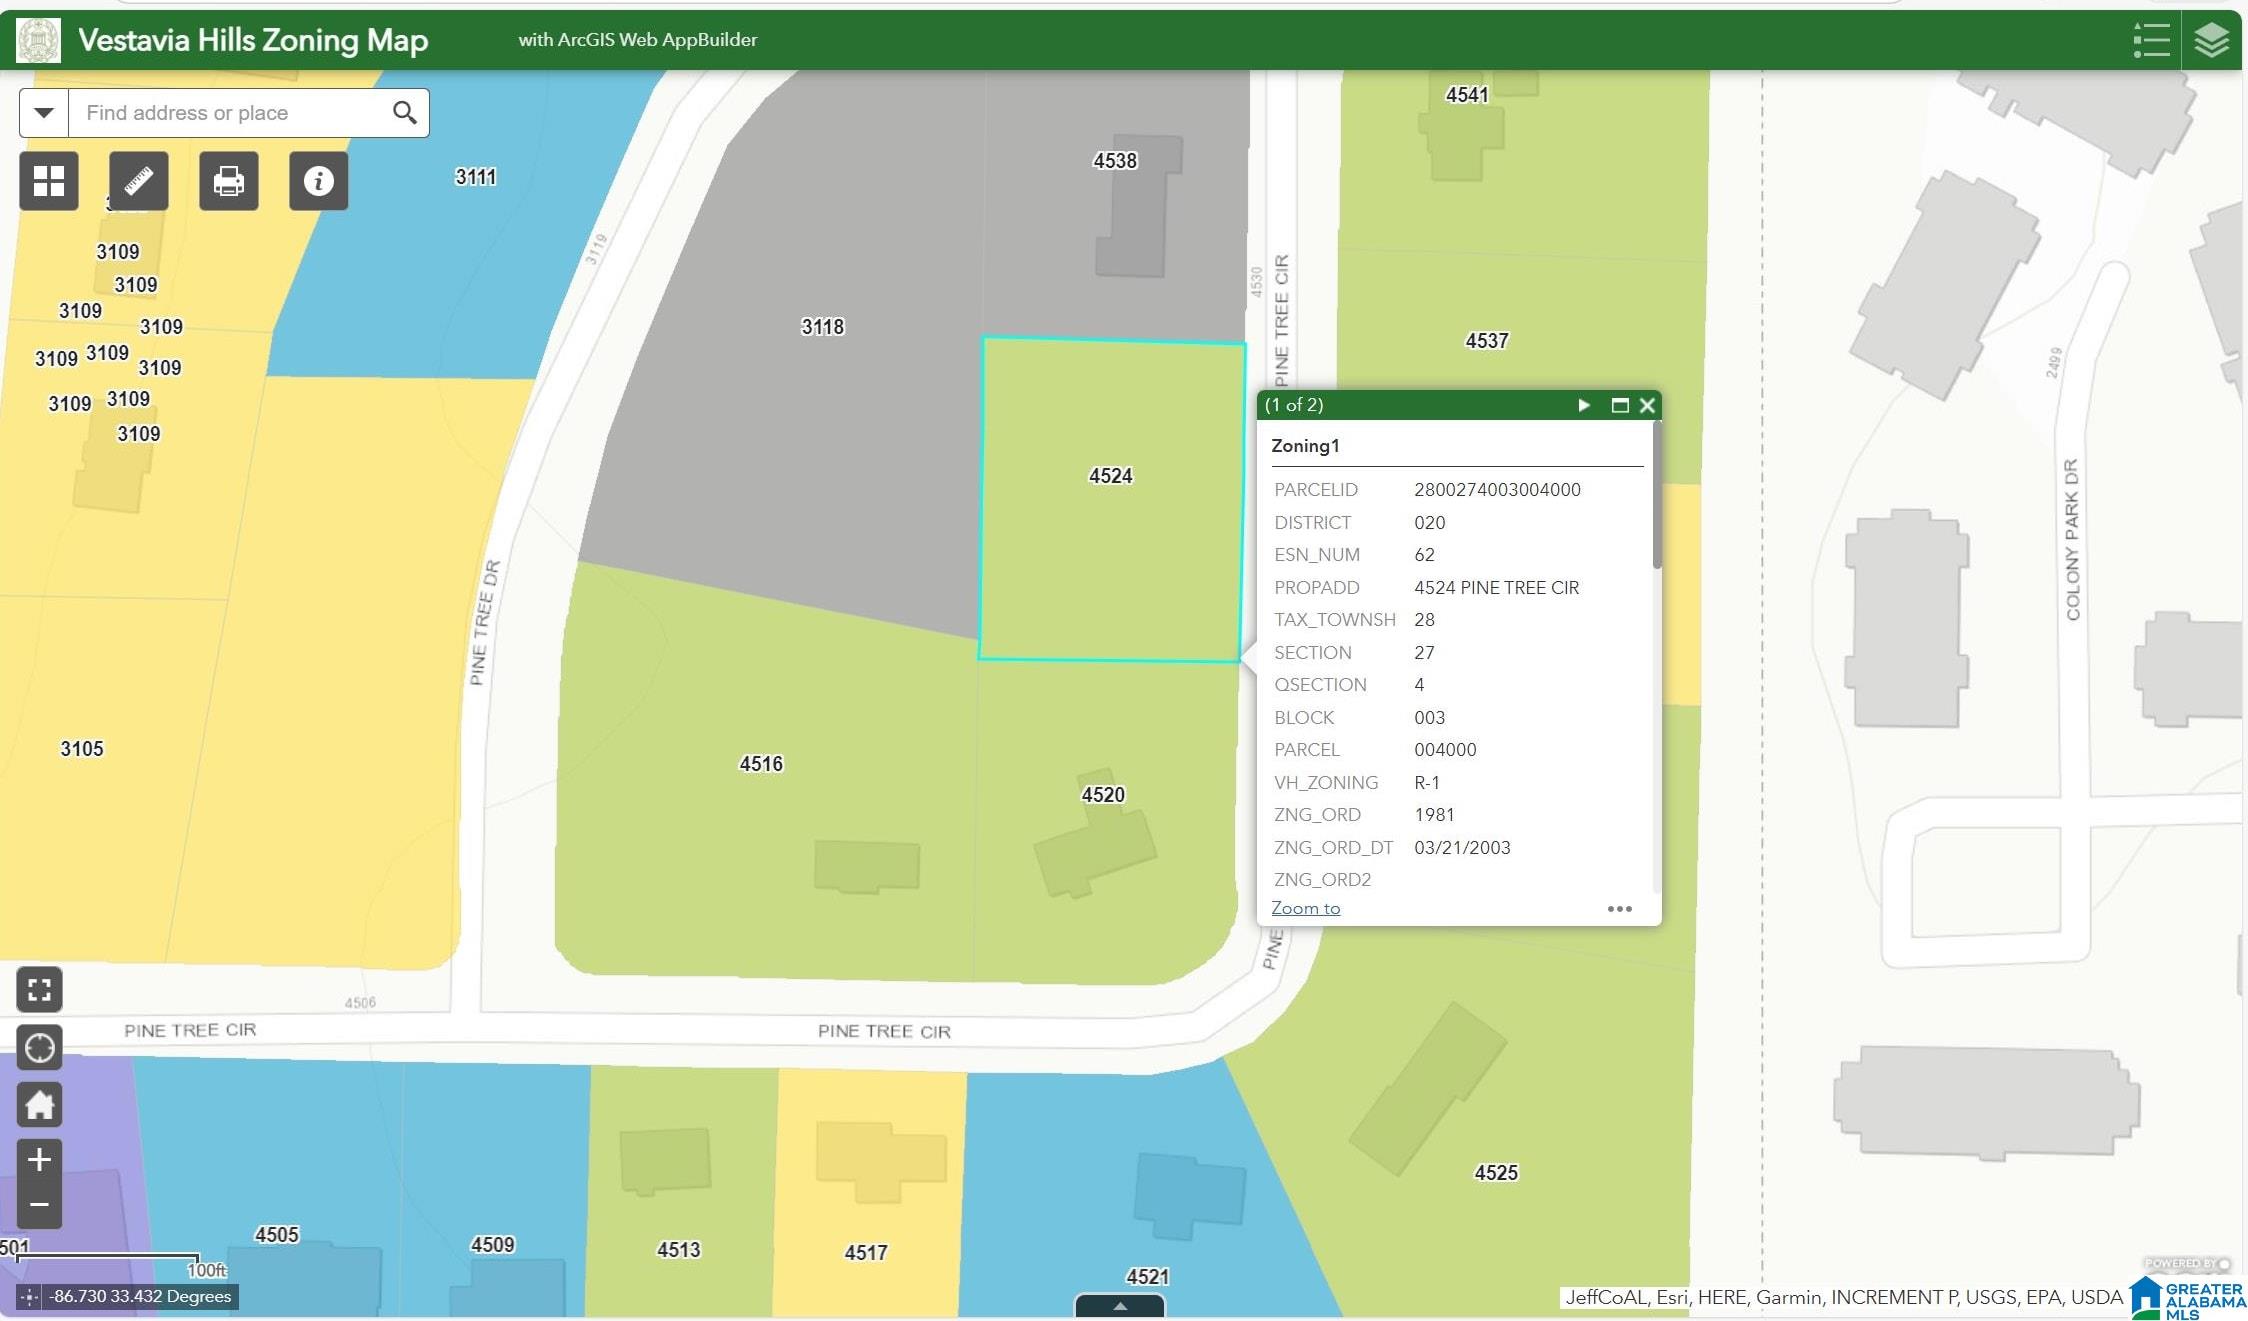Click the My Location target button

point(39,1048)
